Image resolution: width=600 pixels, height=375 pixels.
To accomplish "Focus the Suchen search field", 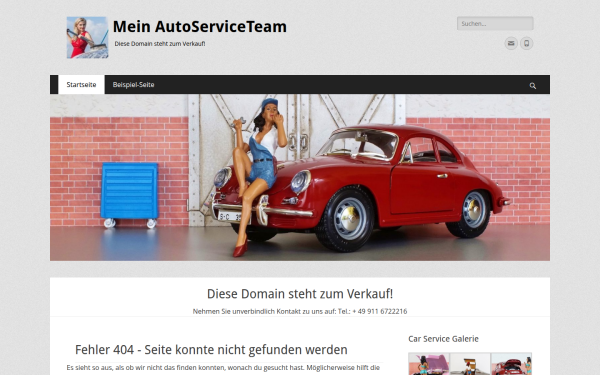I will tap(495, 23).
